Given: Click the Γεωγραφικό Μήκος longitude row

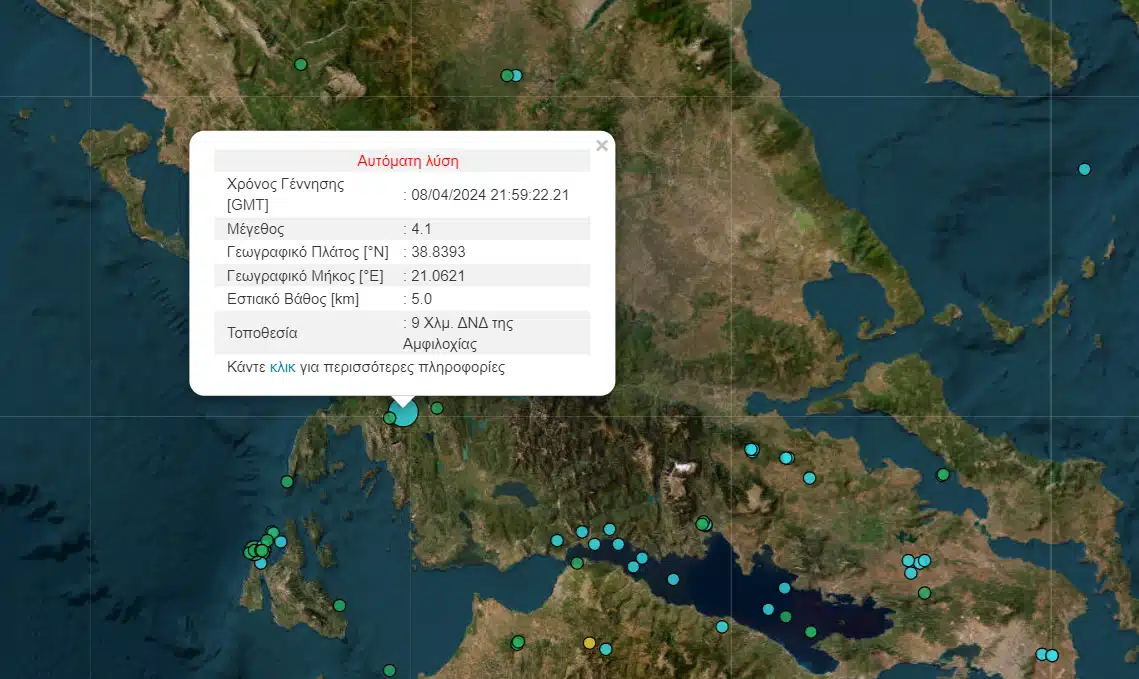Looking at the screenshot, I should pyautogui.click(x=402, y=275).
